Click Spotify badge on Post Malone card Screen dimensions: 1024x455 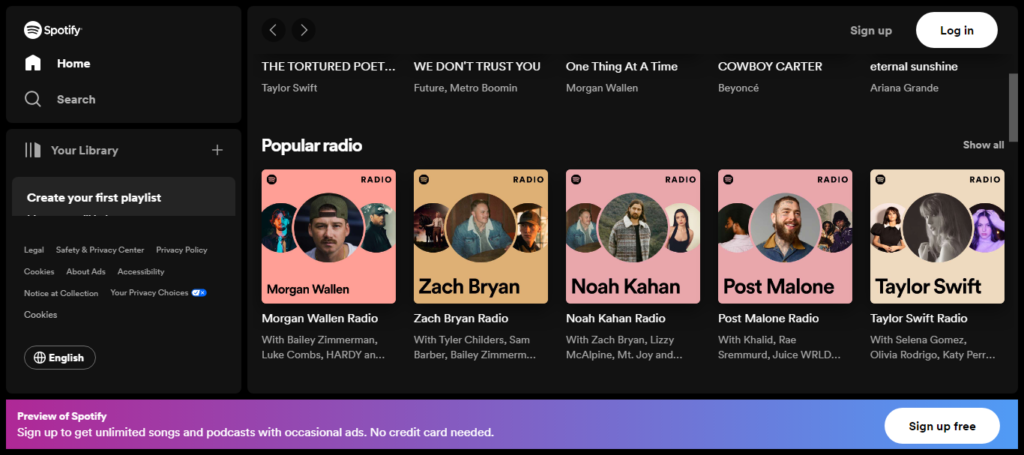tap(729, 180)
